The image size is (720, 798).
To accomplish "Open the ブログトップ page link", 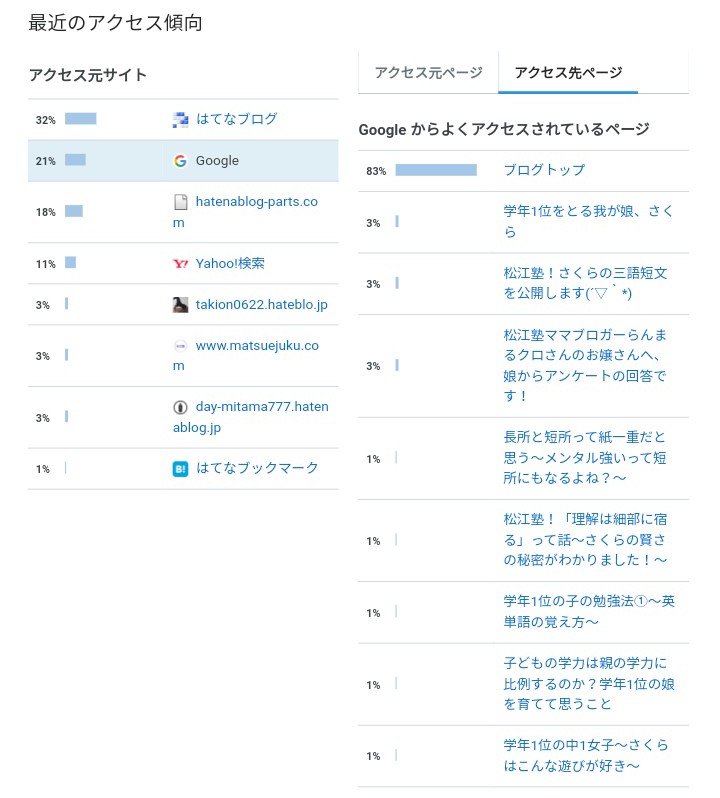I will (x=544, y=170).
